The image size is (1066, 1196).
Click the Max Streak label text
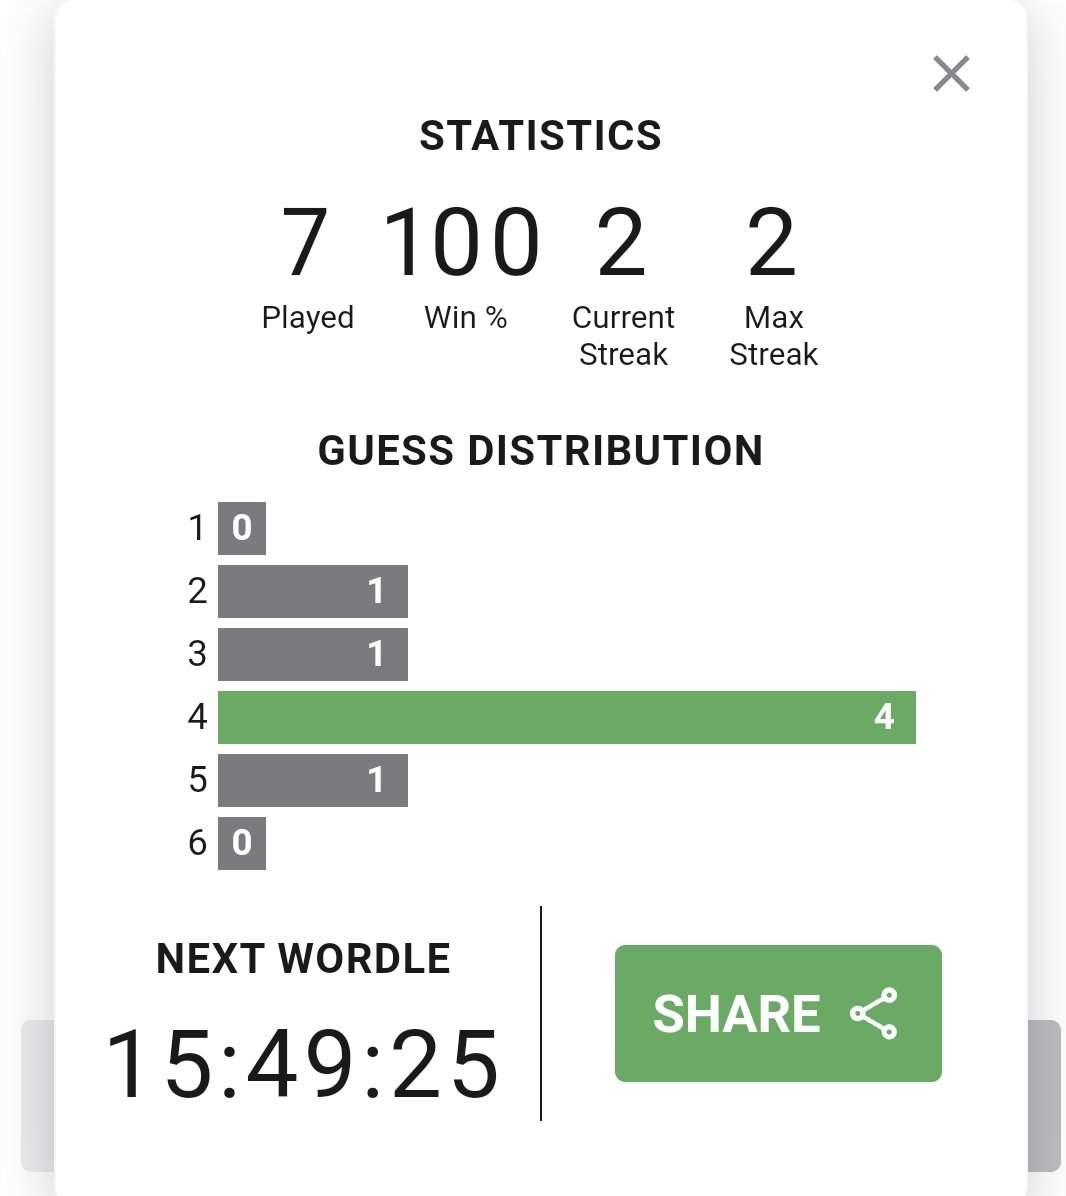773,336
